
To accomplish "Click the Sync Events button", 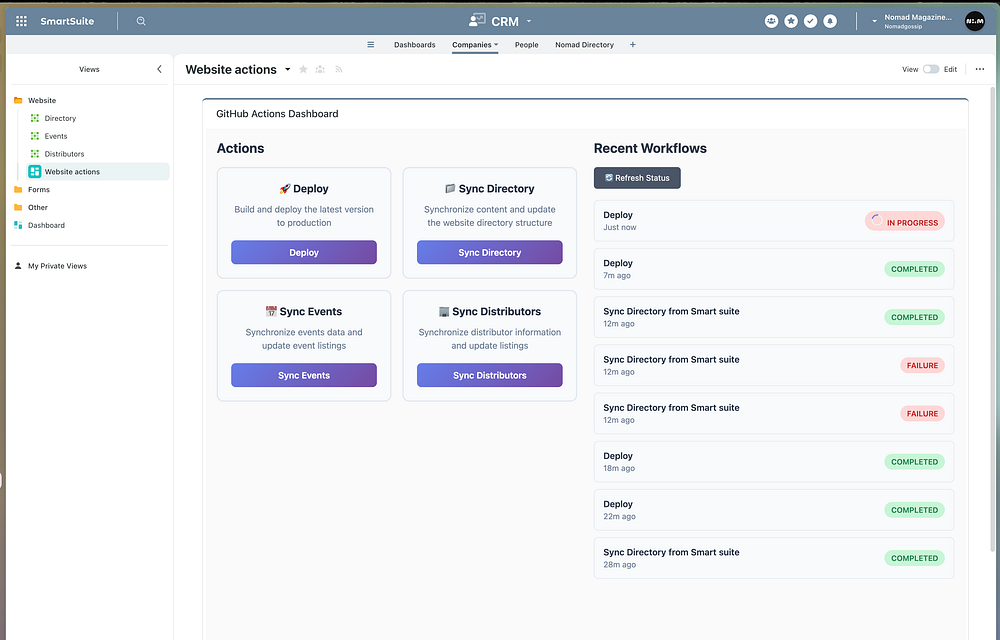I will point(304,375).
